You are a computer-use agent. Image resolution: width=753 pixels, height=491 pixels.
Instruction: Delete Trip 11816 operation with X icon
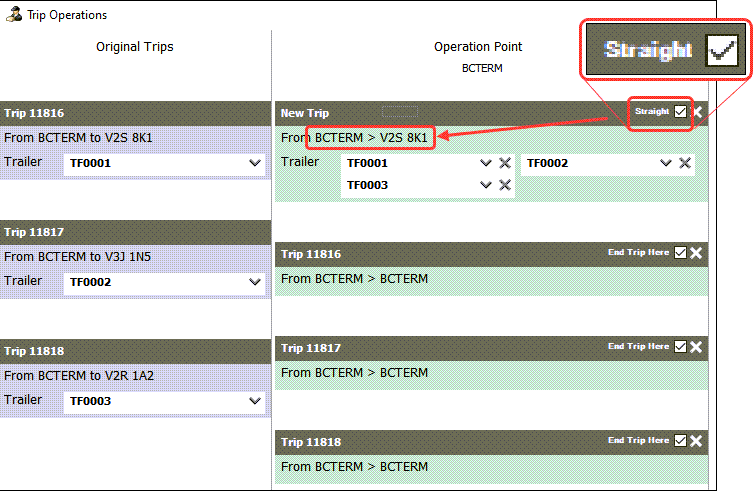[696, 253]
